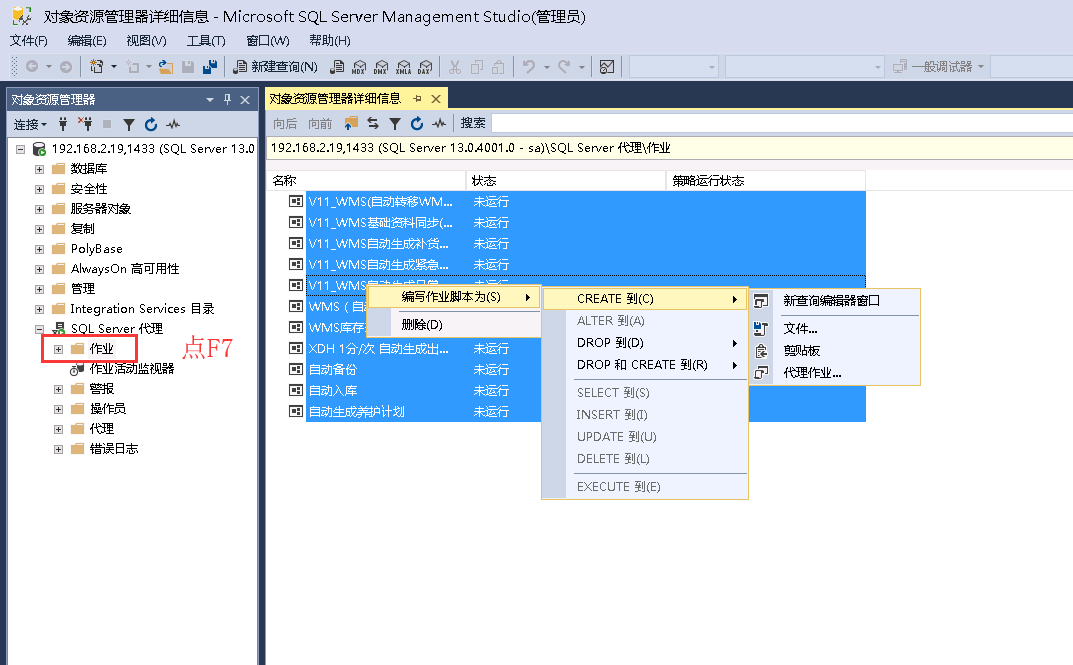Image resolution: width=1073 pixels, height=665 pixels.
Task: Collapse the SQL Server 代理 node
Action: [40, 329]
